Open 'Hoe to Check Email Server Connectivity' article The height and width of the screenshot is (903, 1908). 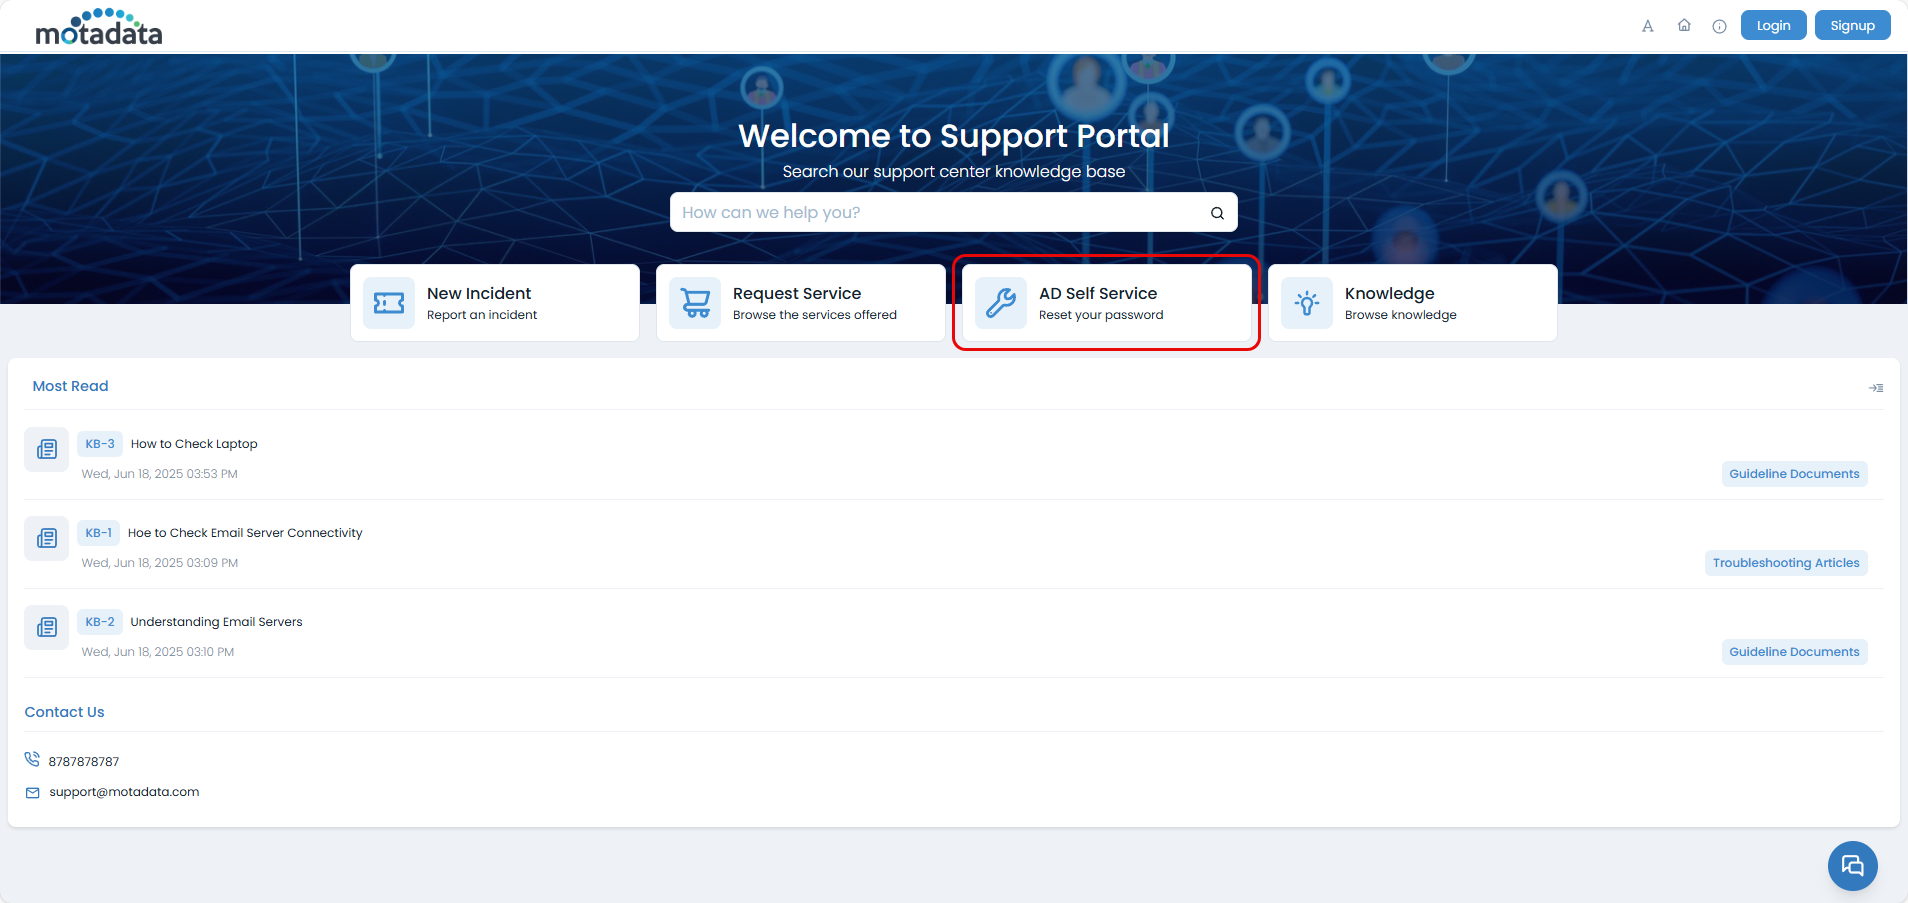tap(245, 533)
